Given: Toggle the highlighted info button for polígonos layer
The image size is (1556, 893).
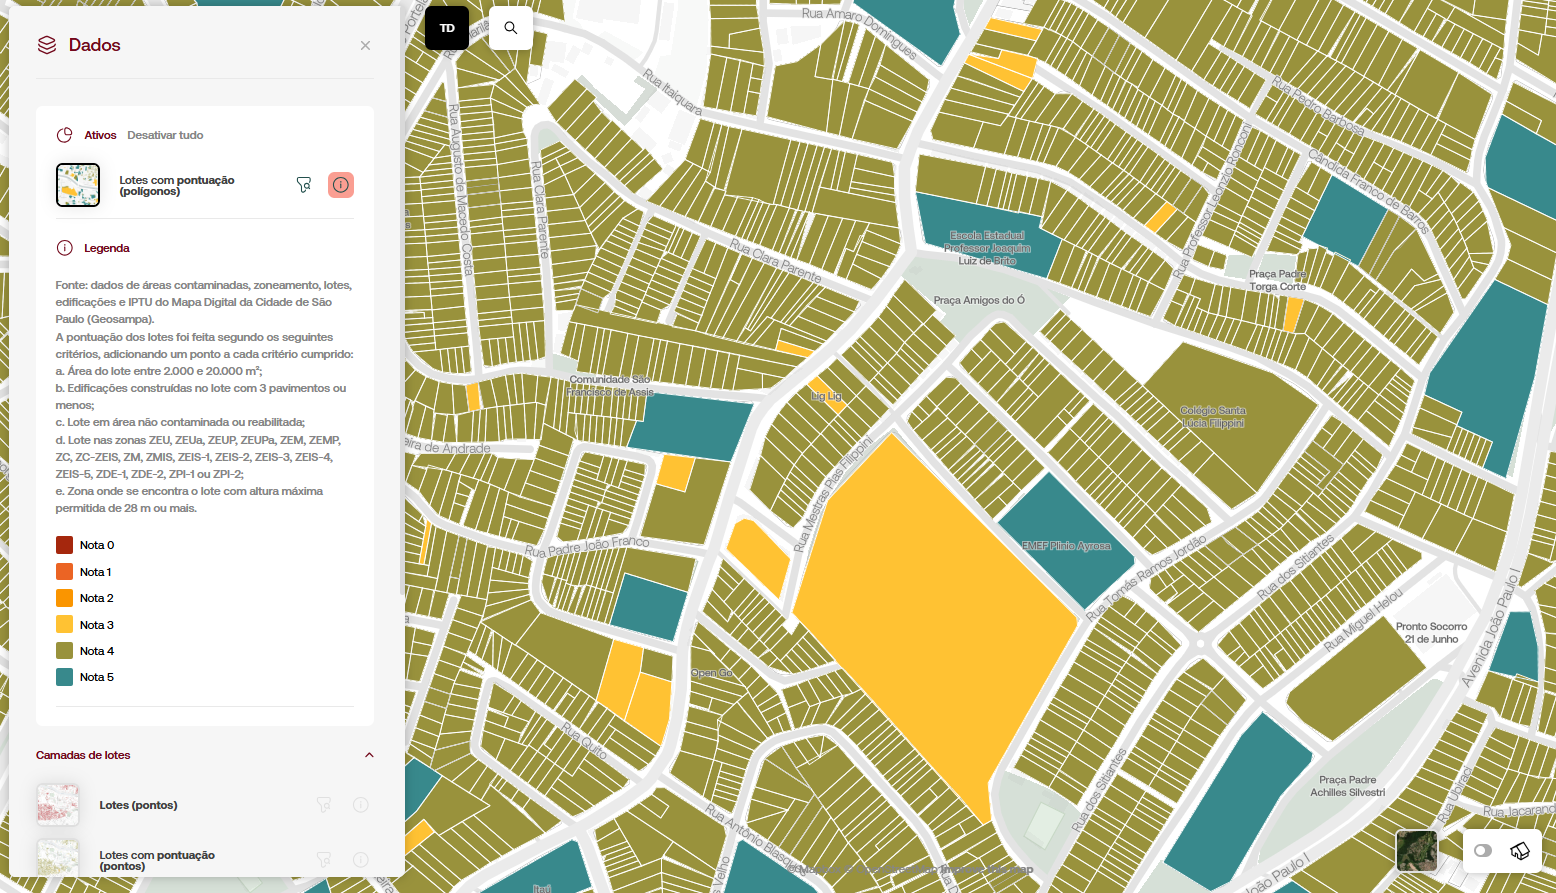Looking at the screenshot, I should point(341,185).
